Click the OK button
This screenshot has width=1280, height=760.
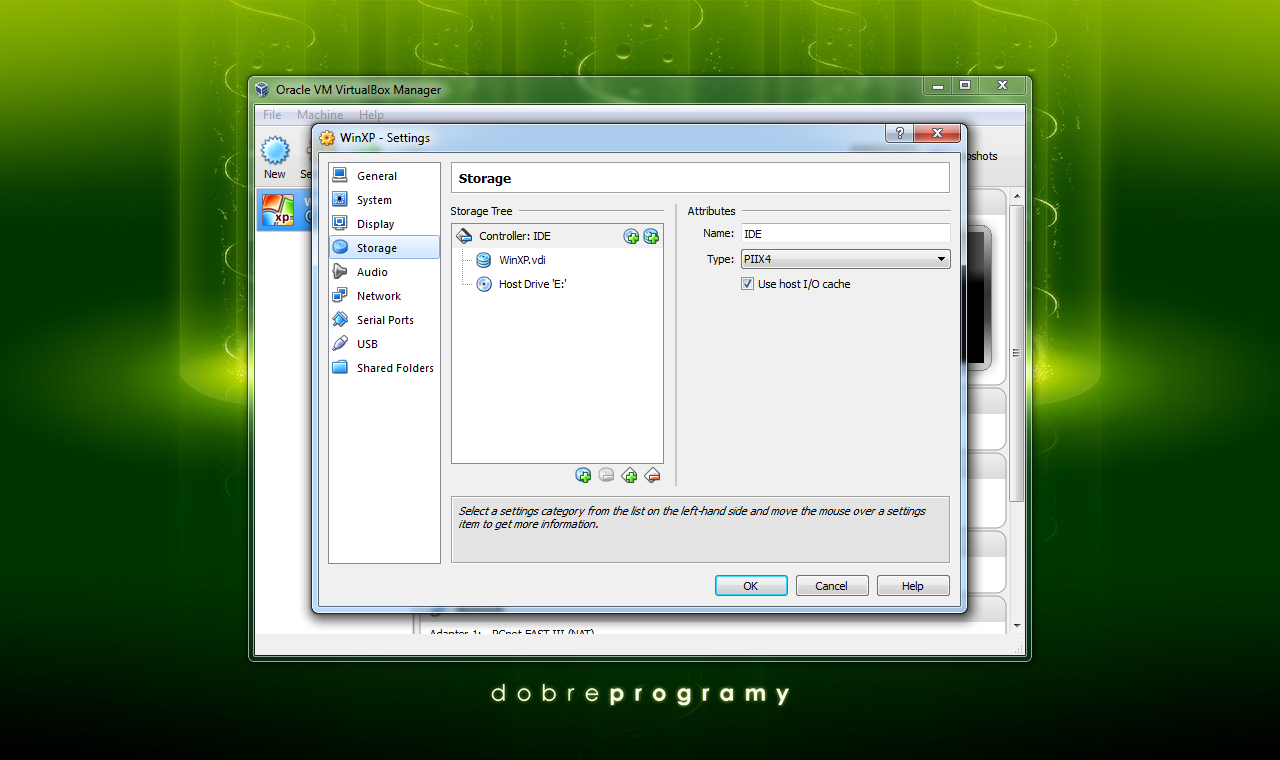point(751,586)
